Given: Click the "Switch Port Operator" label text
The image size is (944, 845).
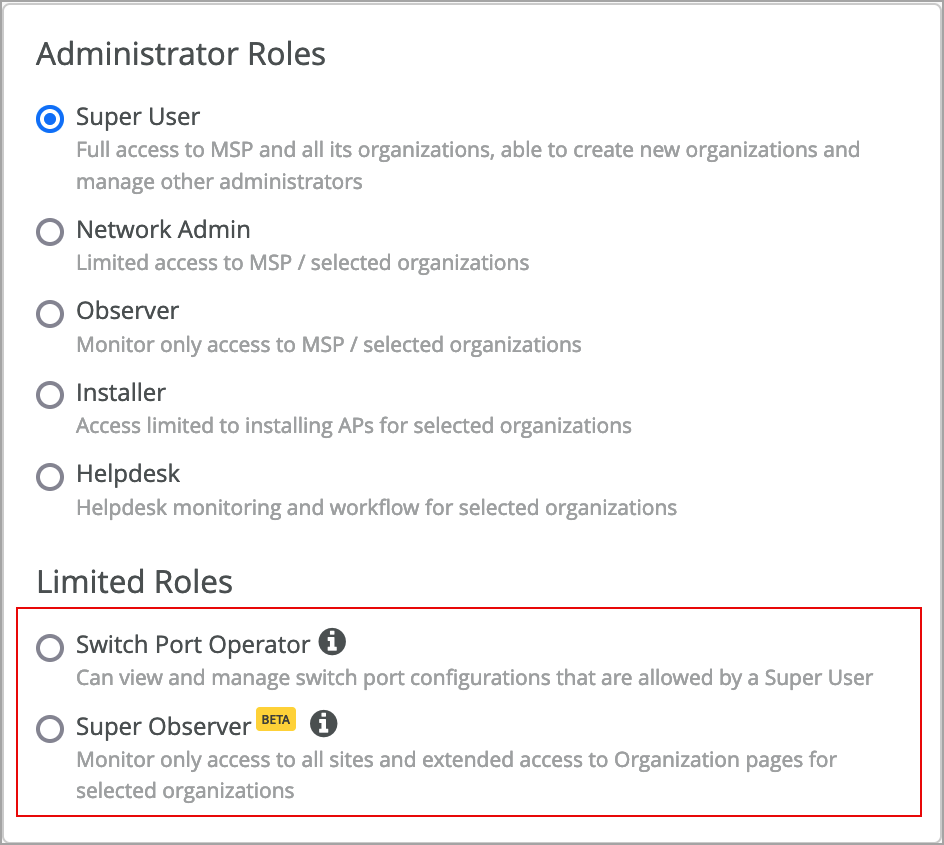Looking at the screenshot, I should coord(193,645).
